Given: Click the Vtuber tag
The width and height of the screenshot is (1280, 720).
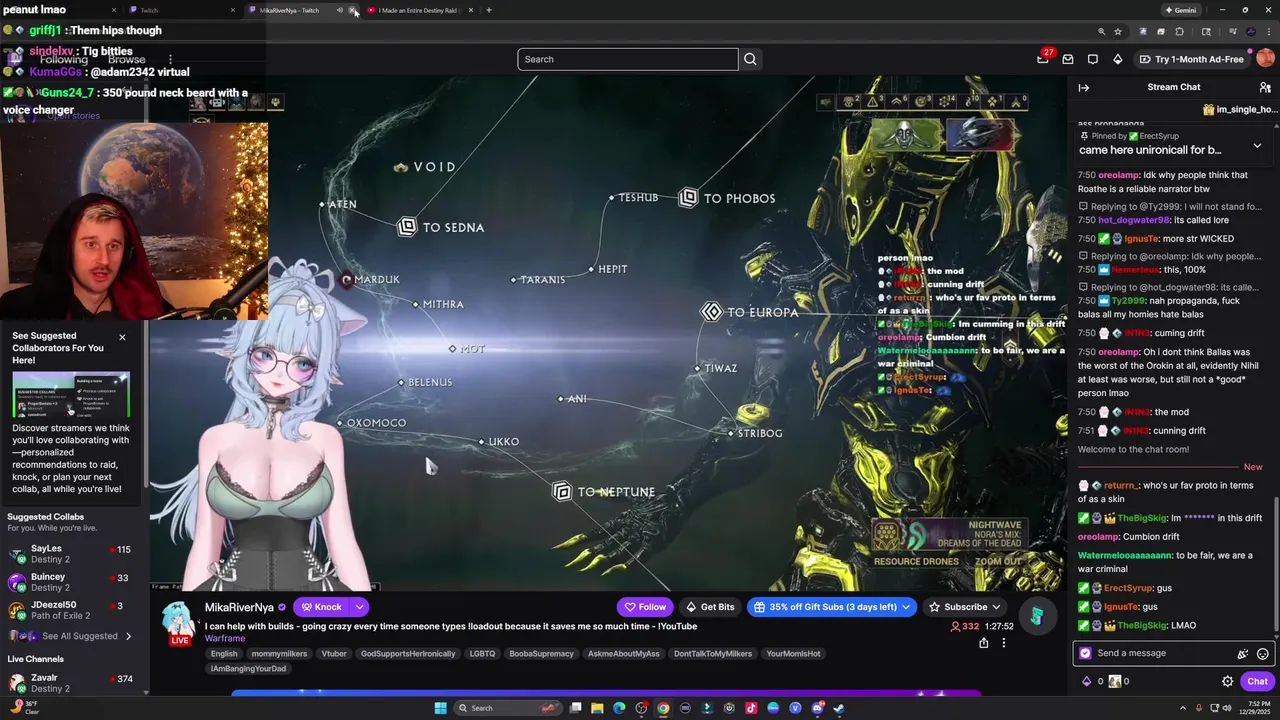Looking at the screenshot, I should tap(334, 654).
